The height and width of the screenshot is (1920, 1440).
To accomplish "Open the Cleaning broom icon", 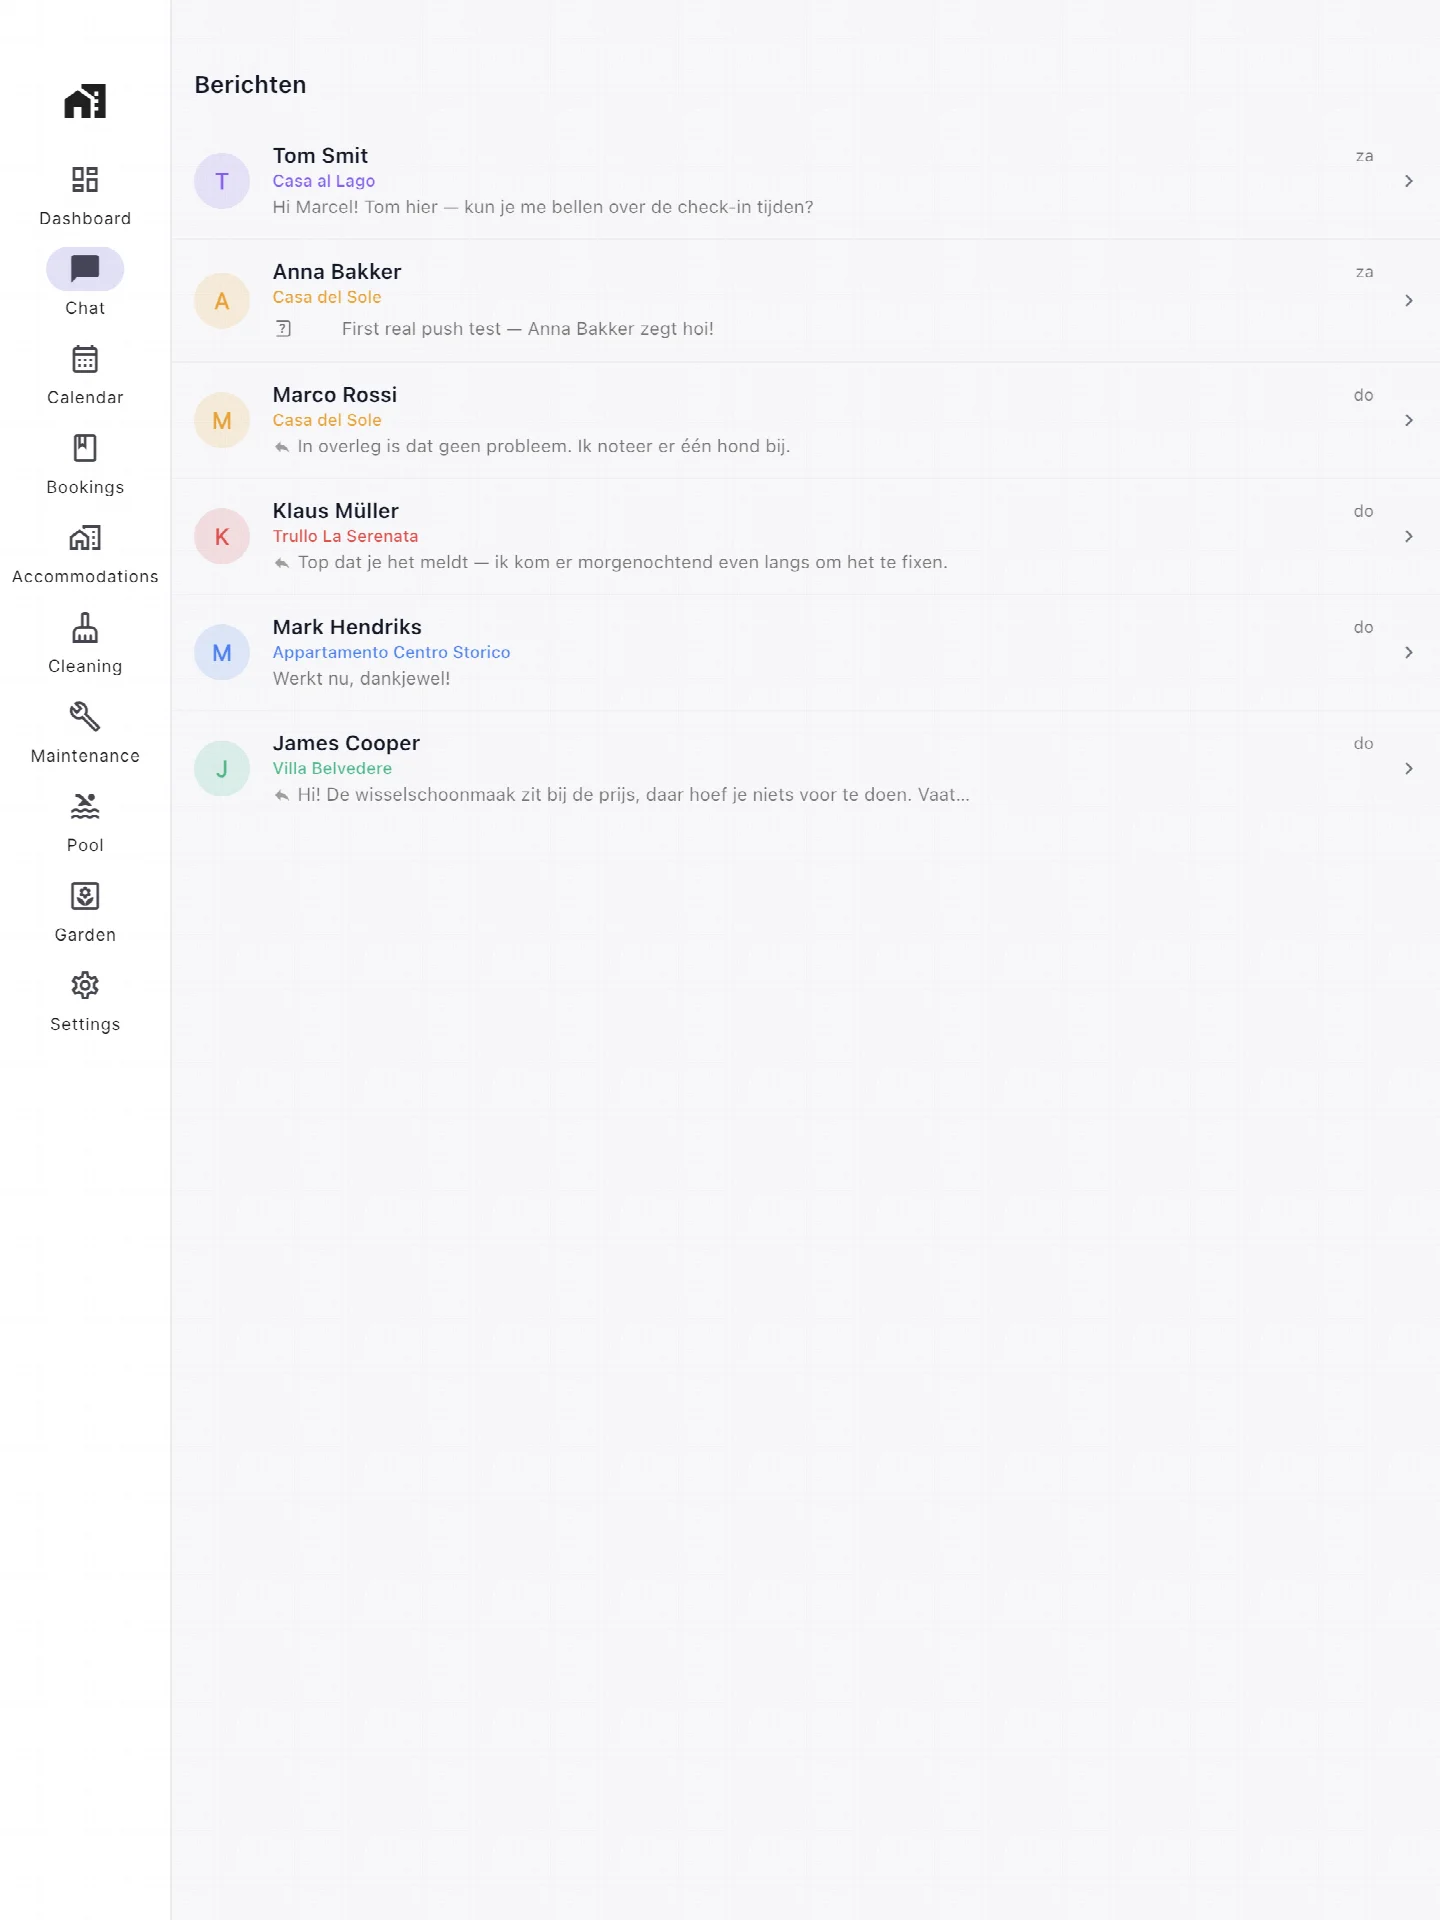I will click(x=85, y=628).
